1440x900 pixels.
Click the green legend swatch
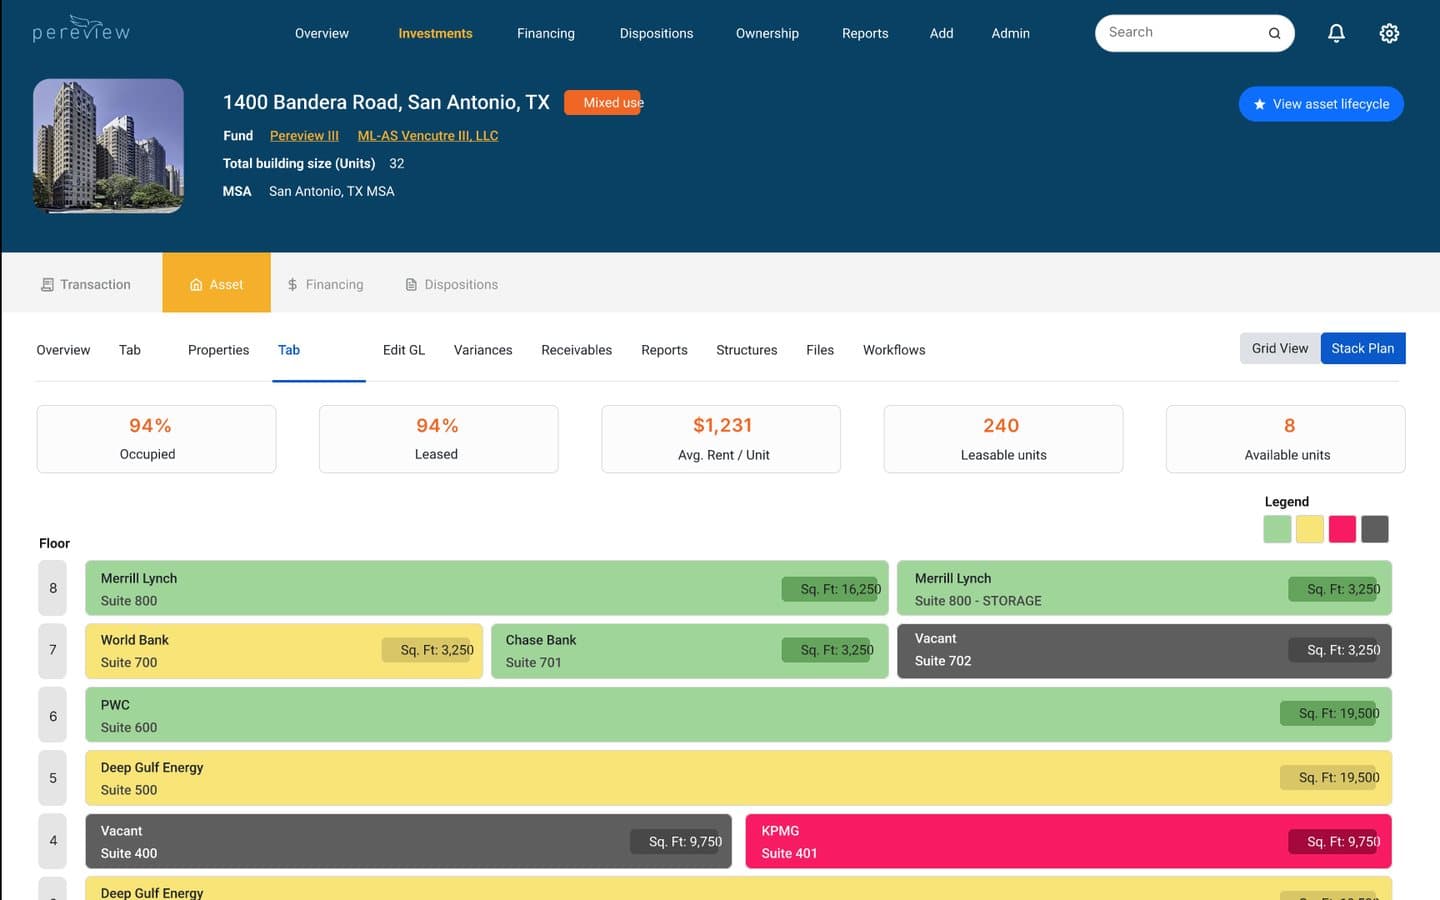click(1277, 529)
